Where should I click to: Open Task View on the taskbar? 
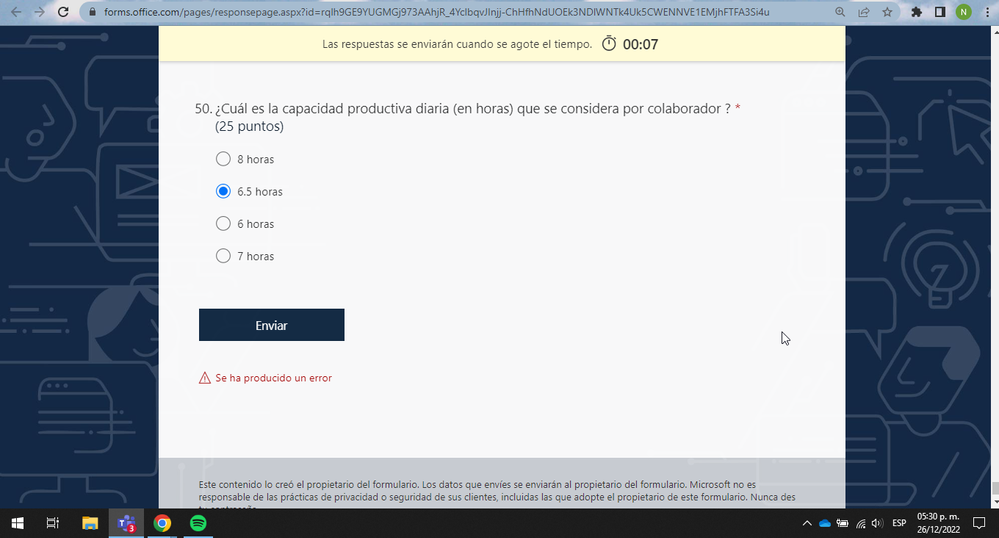(53, 523)
